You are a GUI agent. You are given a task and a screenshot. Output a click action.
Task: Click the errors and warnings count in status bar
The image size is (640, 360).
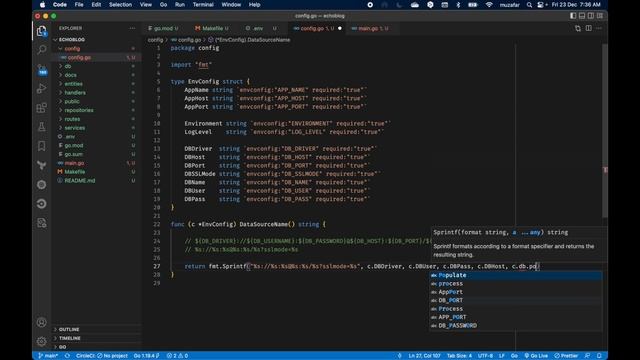(177, 356)
